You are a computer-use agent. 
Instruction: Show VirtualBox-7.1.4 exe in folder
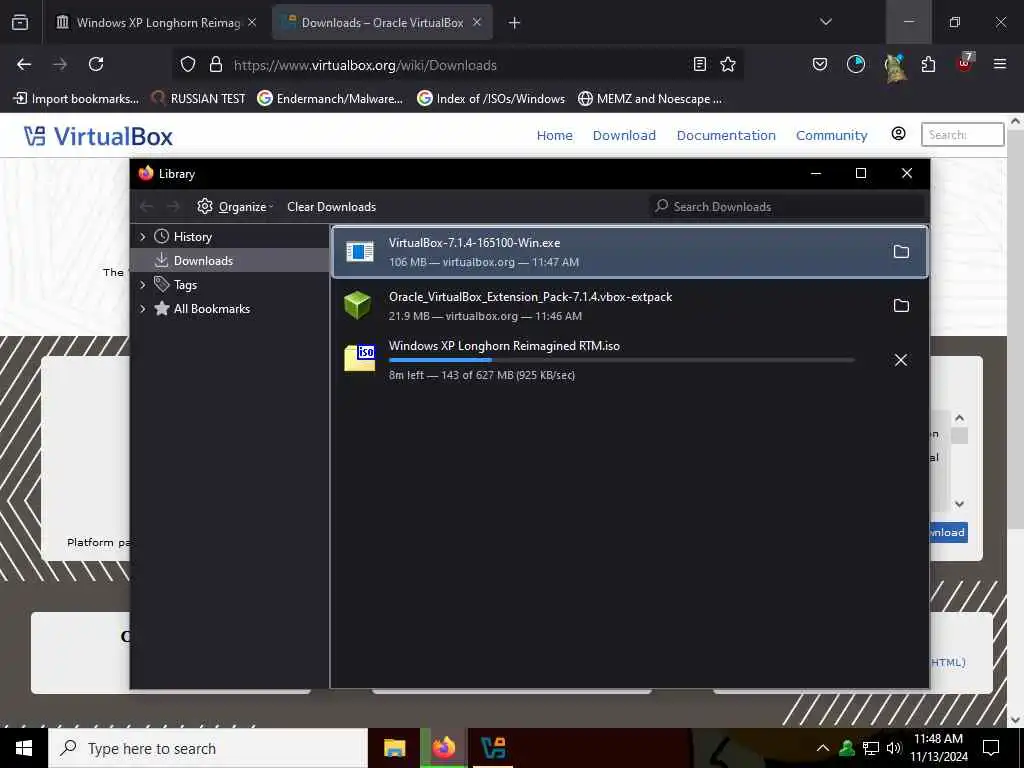pos(901,252)
